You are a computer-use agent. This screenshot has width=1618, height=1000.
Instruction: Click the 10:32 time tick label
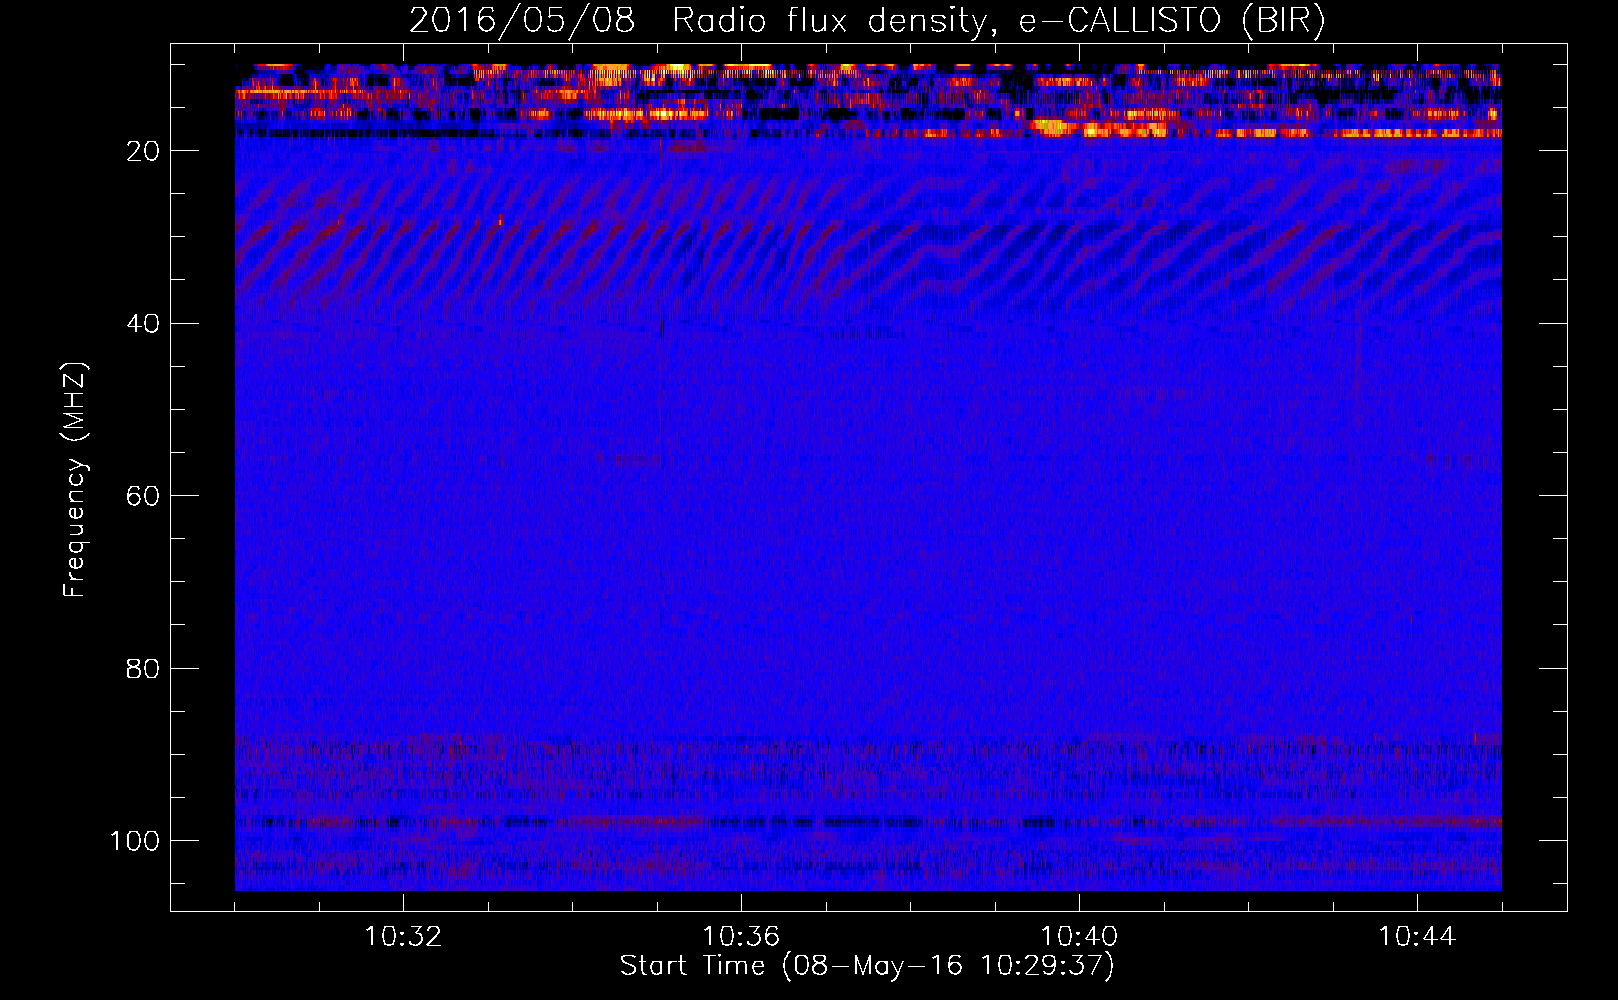[x=403, y=937]
